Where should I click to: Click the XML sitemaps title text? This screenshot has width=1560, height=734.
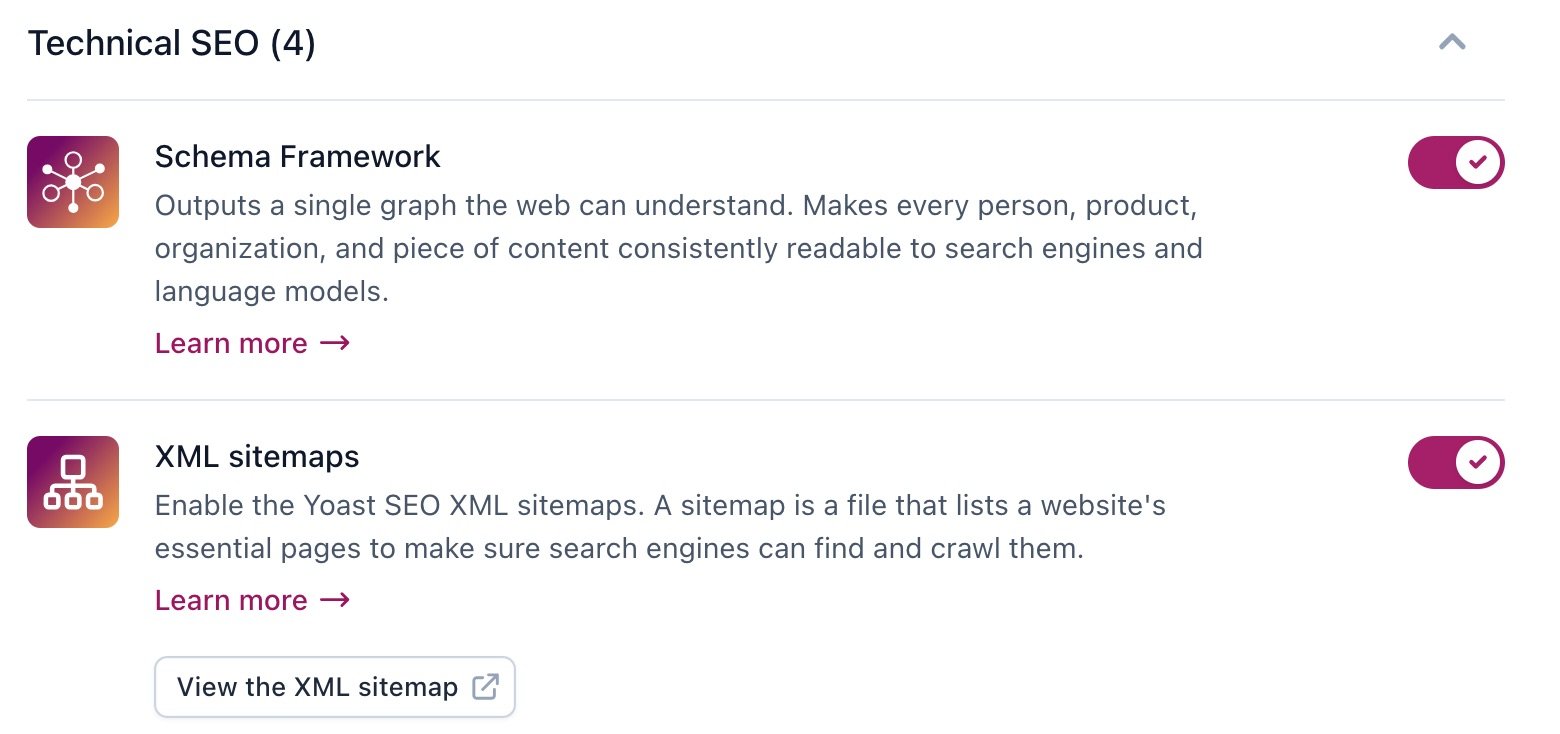[256, 456]
